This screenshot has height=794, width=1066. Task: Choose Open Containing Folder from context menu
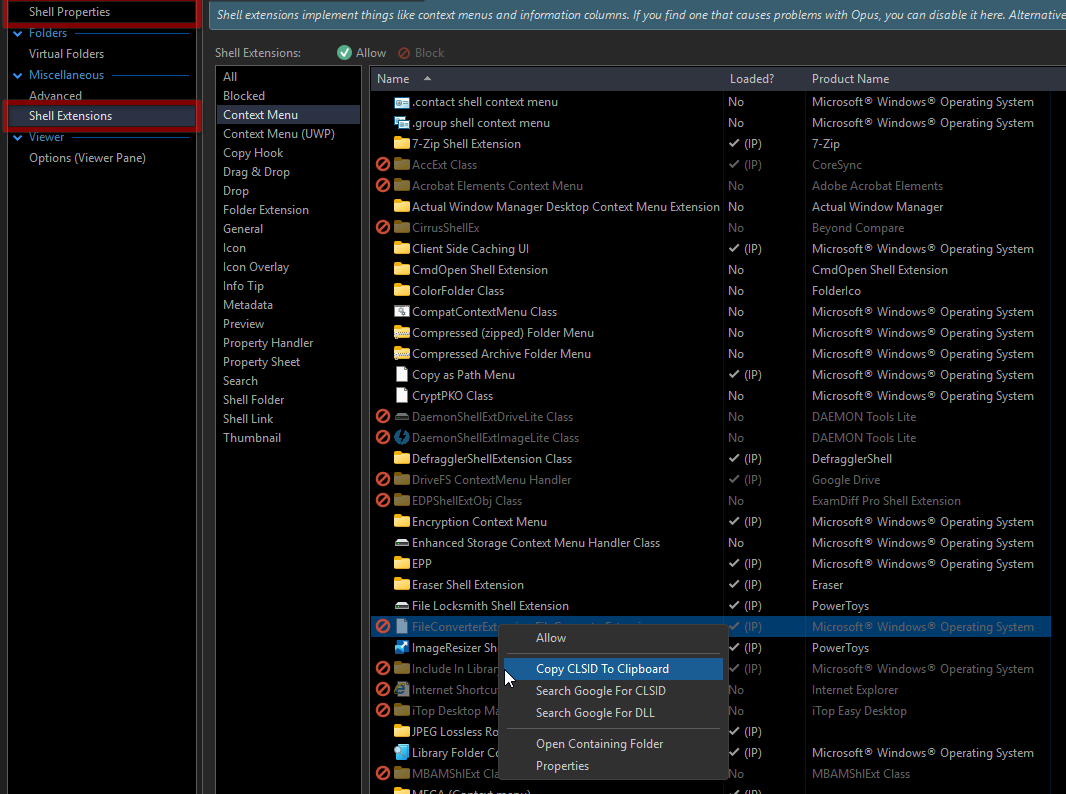[x=599, y=744]
